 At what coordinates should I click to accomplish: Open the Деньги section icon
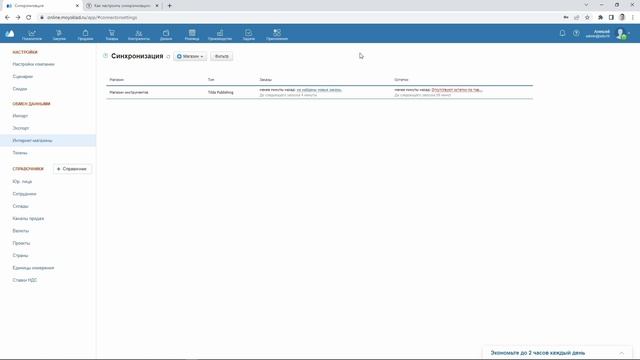166,35
